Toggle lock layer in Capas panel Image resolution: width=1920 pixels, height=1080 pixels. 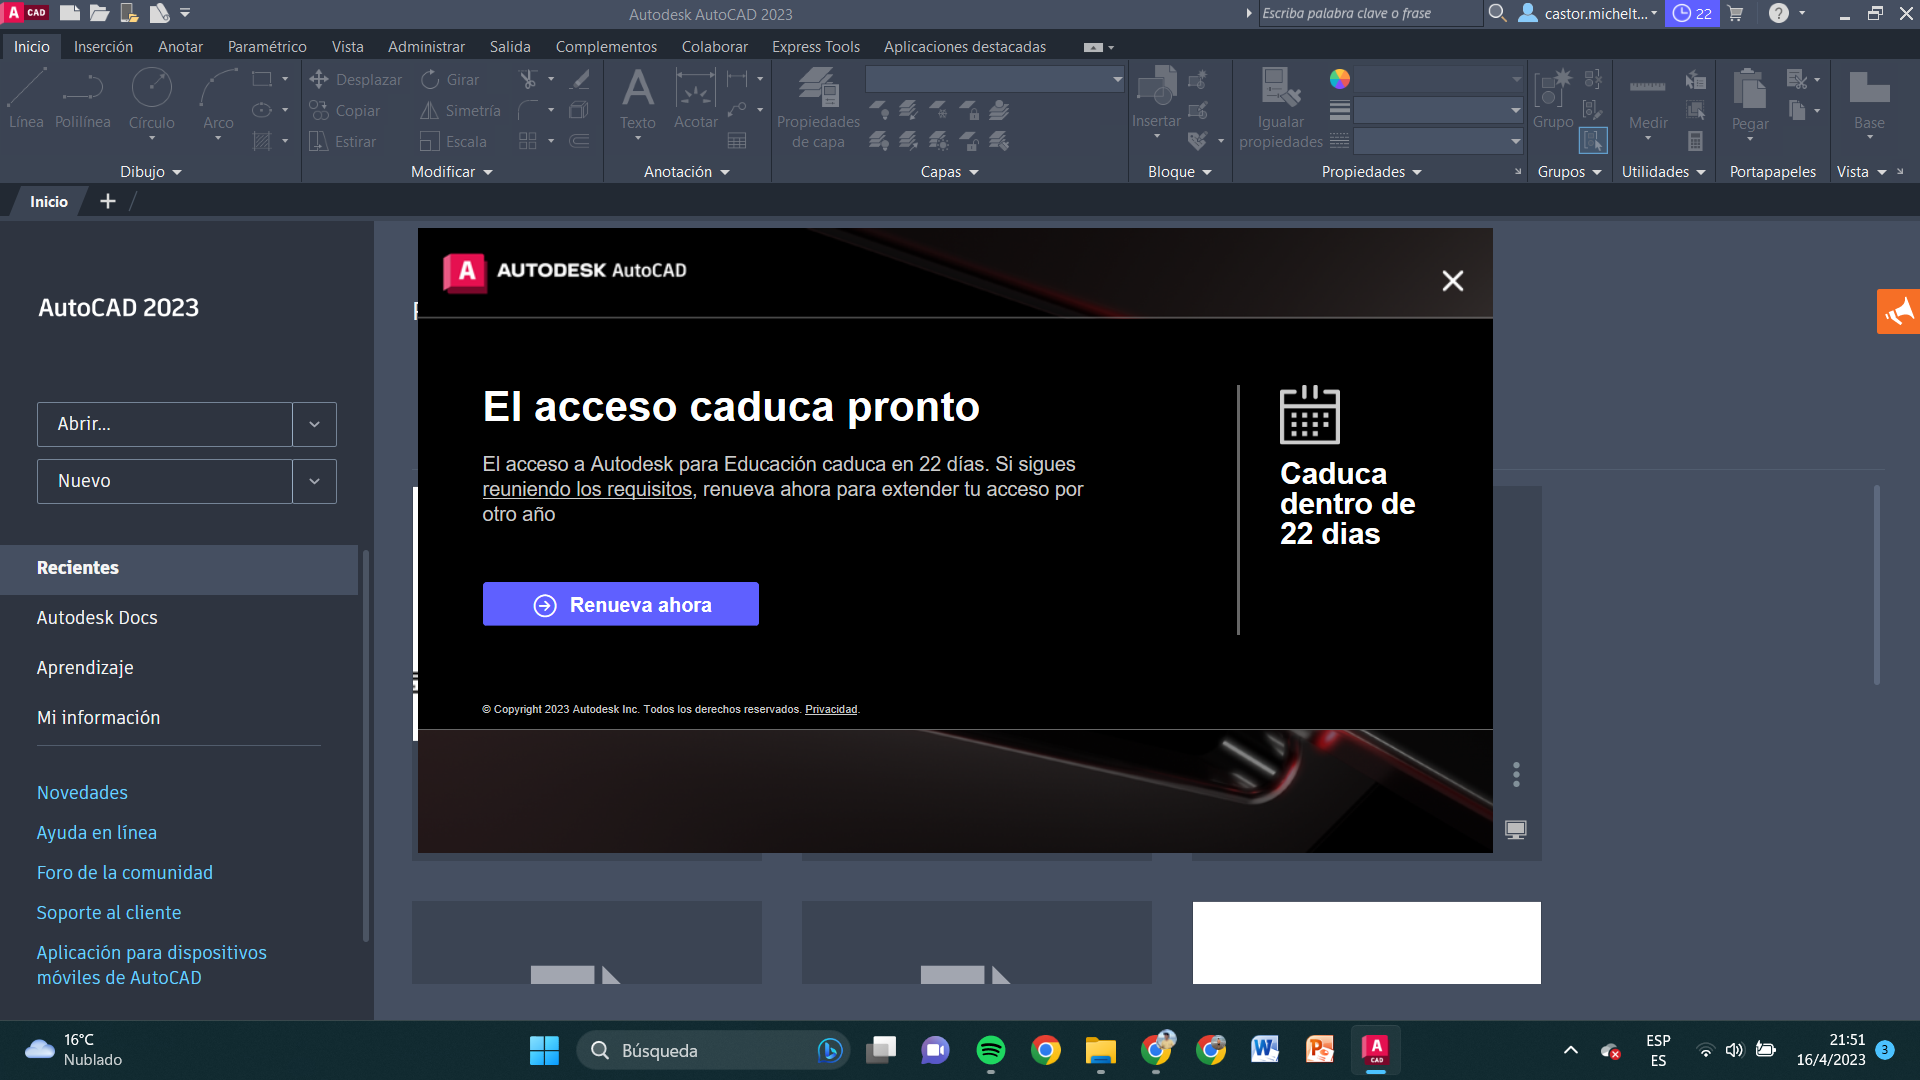tap(969, 111)
